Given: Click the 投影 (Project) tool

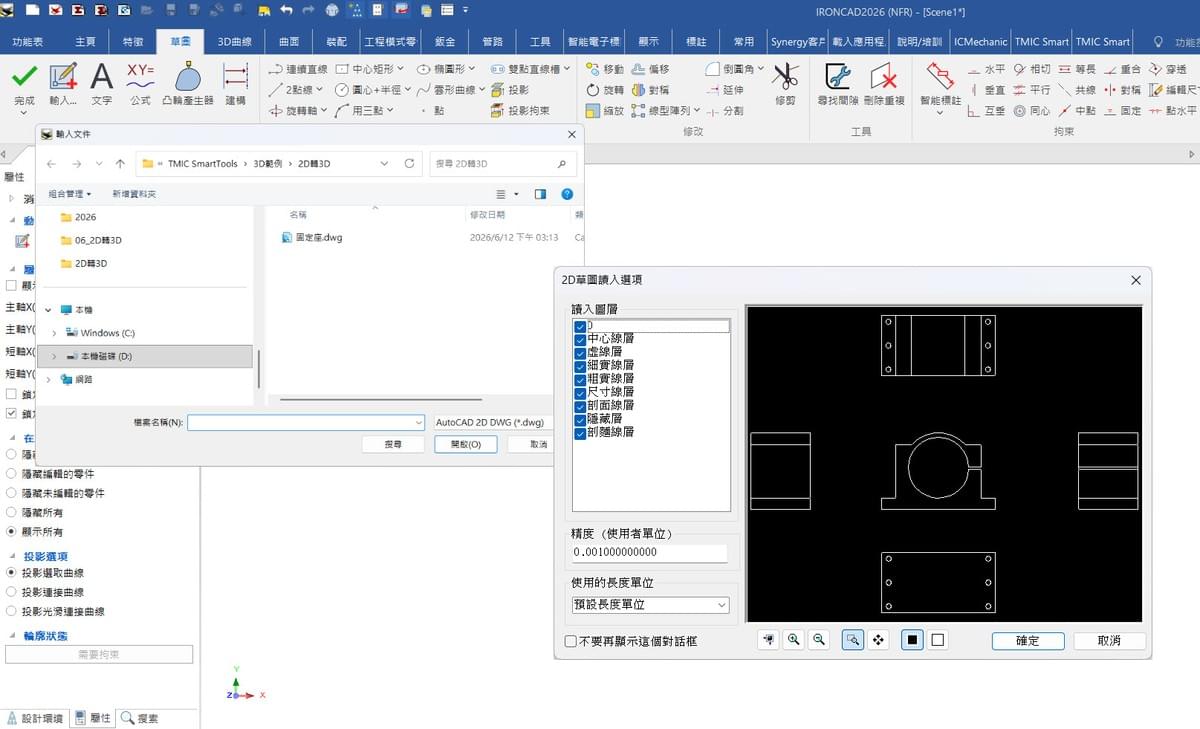Looking at the screenshot, I should point(510,90).
